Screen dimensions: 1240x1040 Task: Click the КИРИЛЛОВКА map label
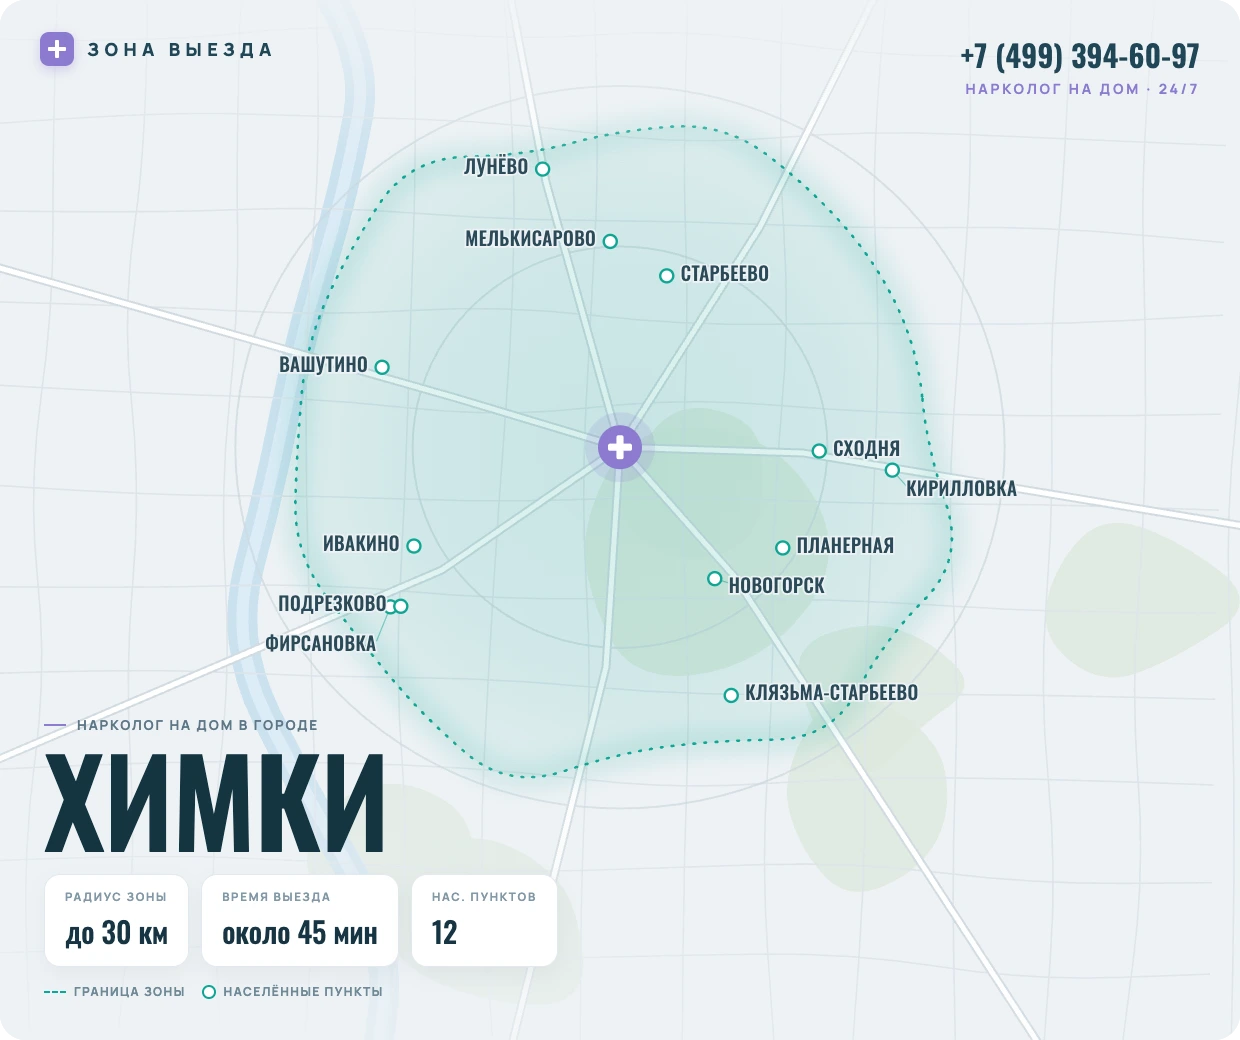(x=961, y=489)
